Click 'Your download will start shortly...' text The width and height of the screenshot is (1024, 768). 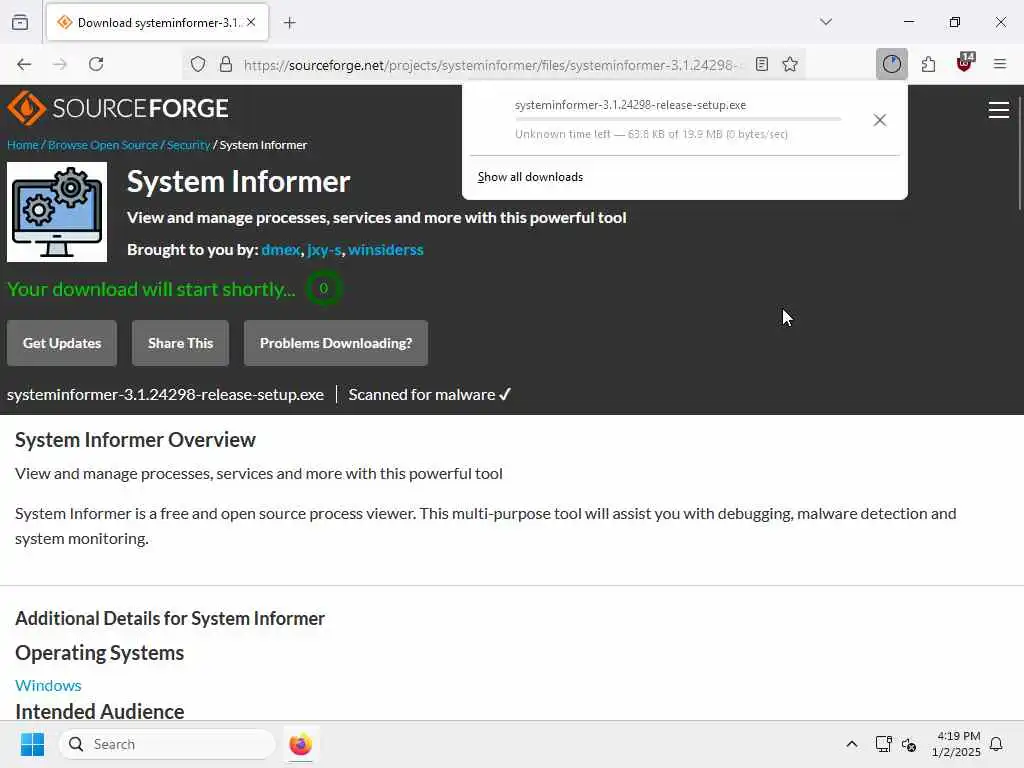(151, 289)
